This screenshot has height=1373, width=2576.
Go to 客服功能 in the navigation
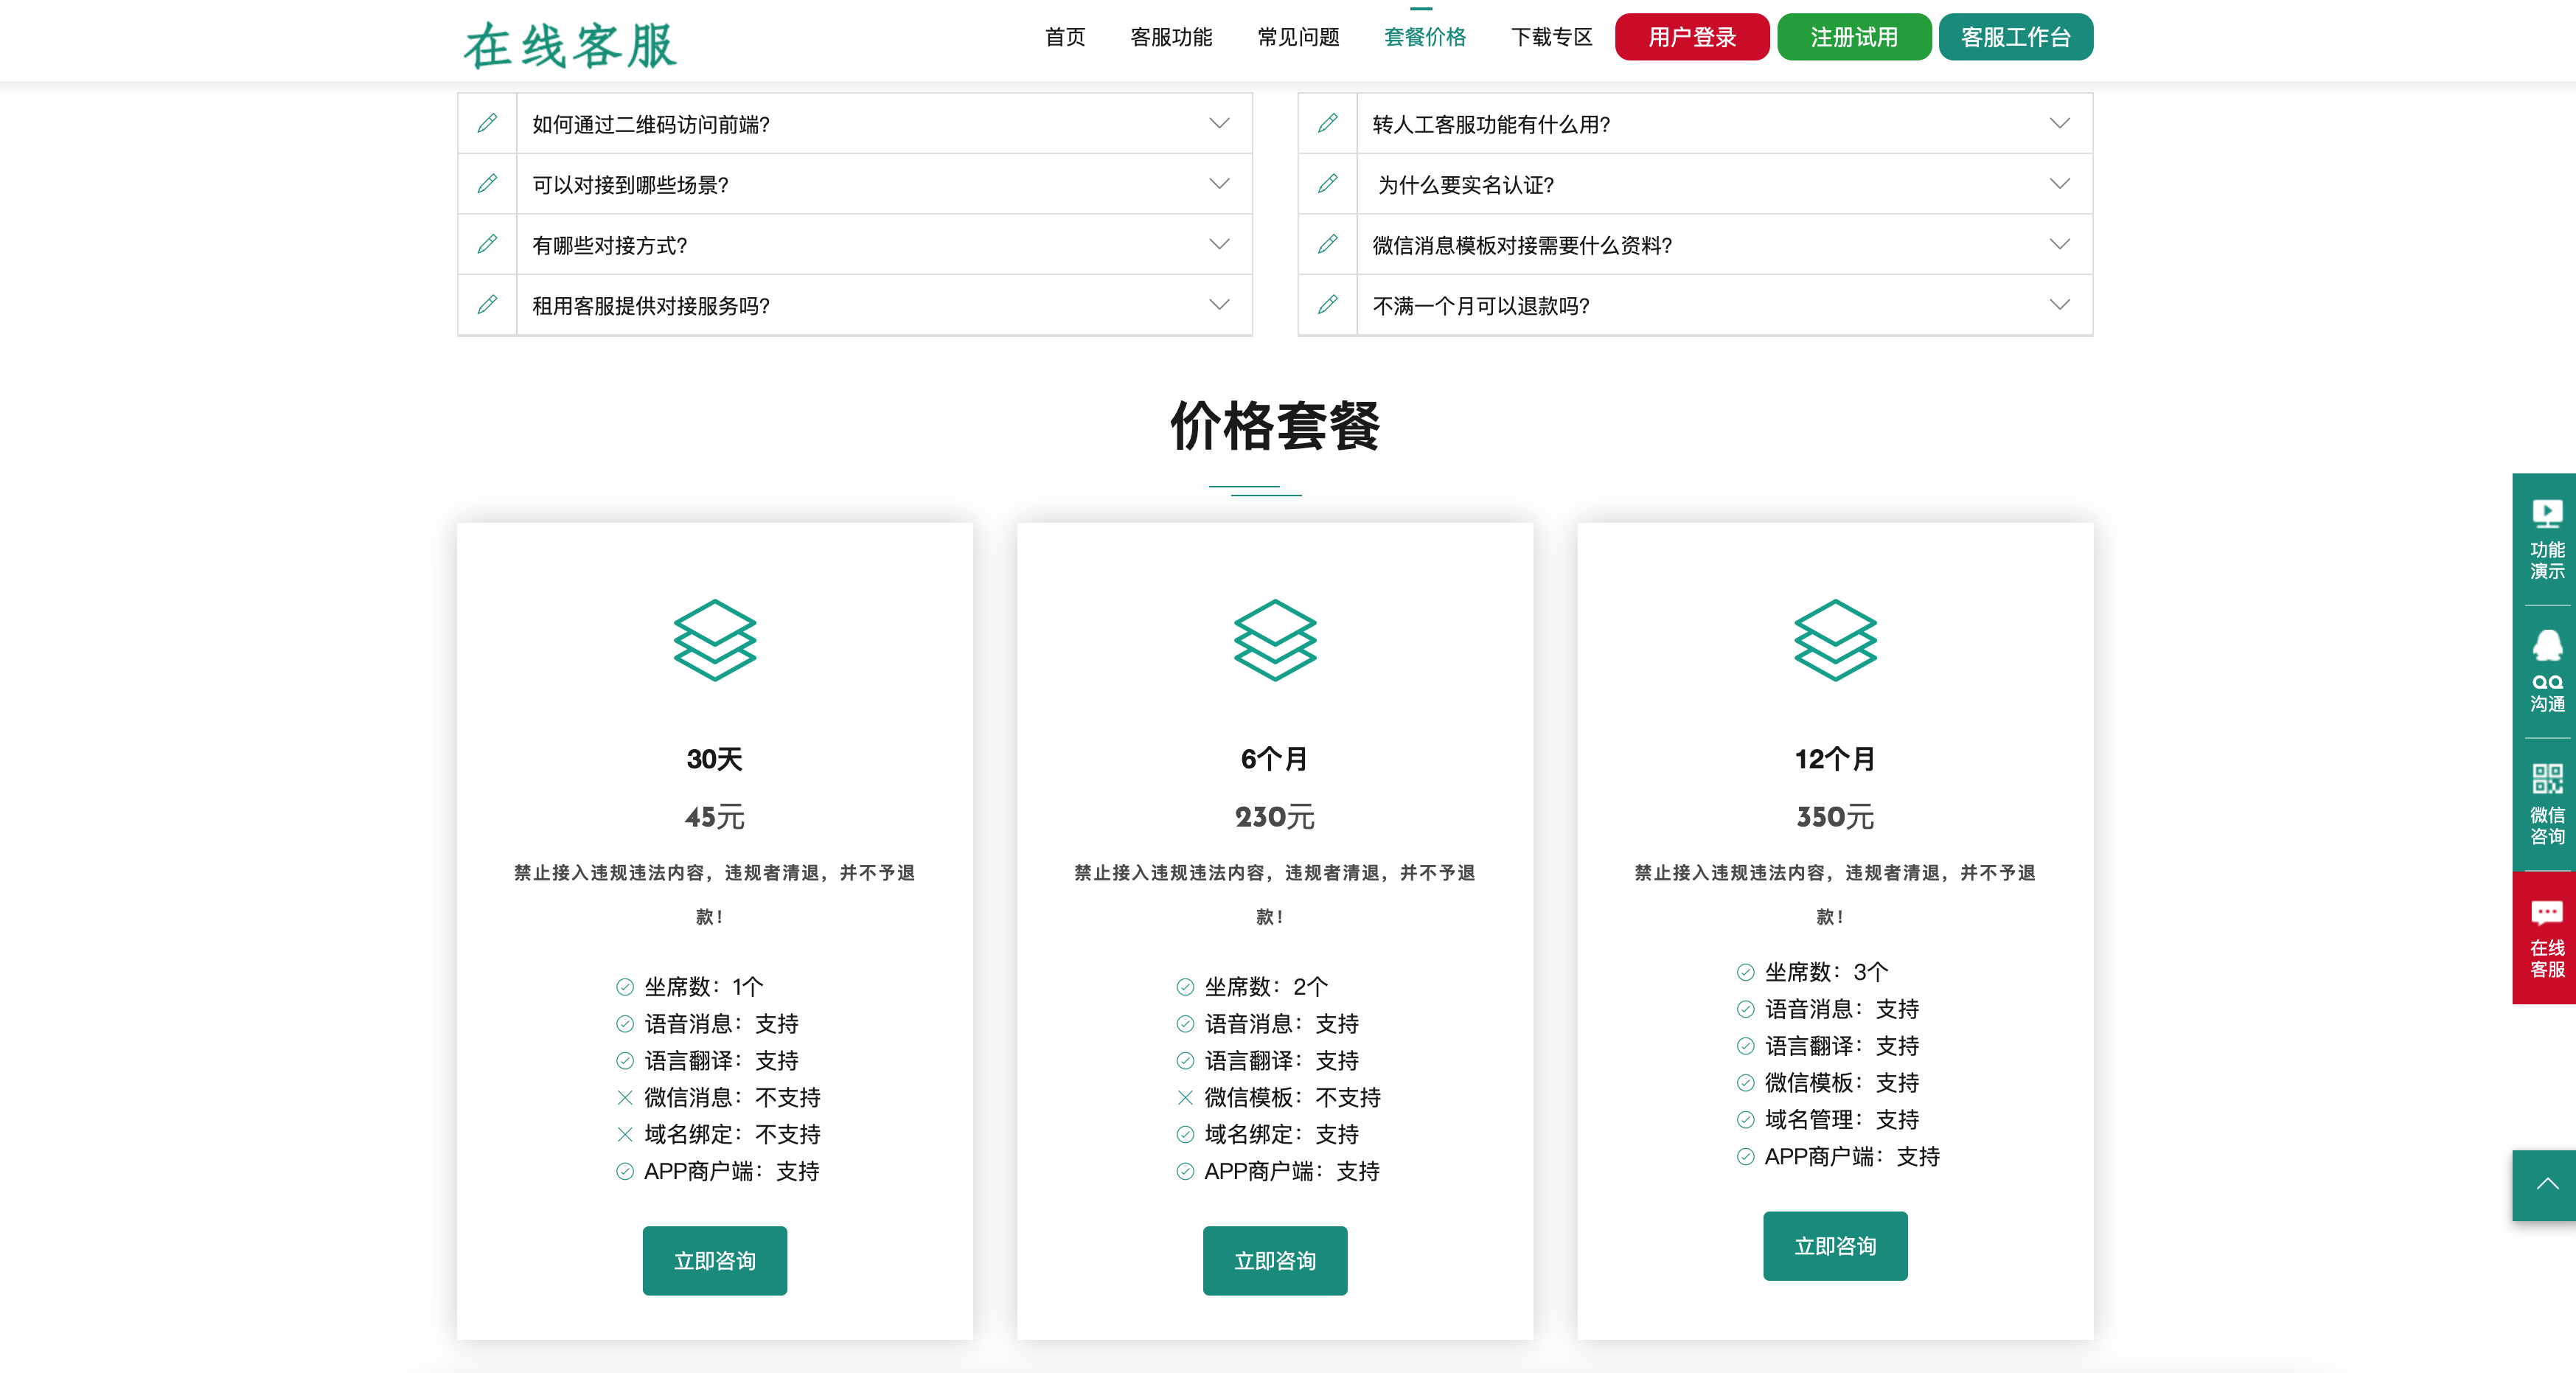1171,37
